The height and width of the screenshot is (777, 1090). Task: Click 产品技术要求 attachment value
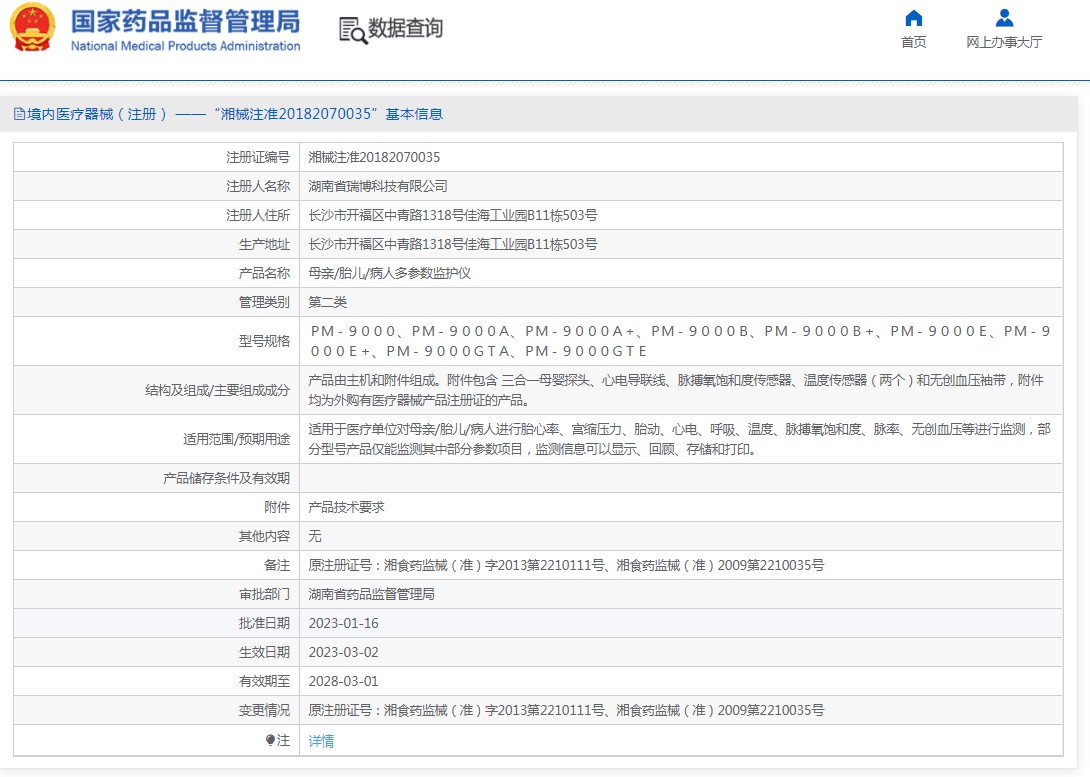pos(346,507)
